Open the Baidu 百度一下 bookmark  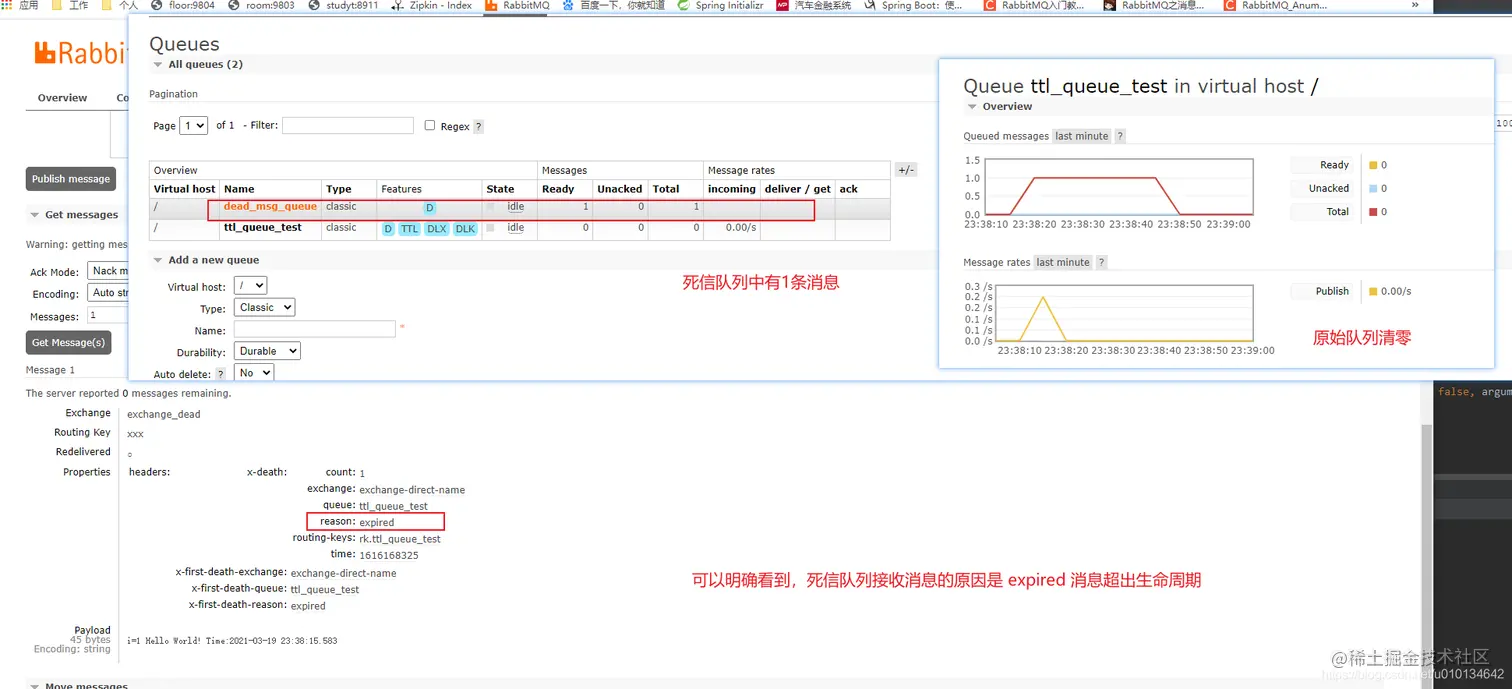click(612, 5)
